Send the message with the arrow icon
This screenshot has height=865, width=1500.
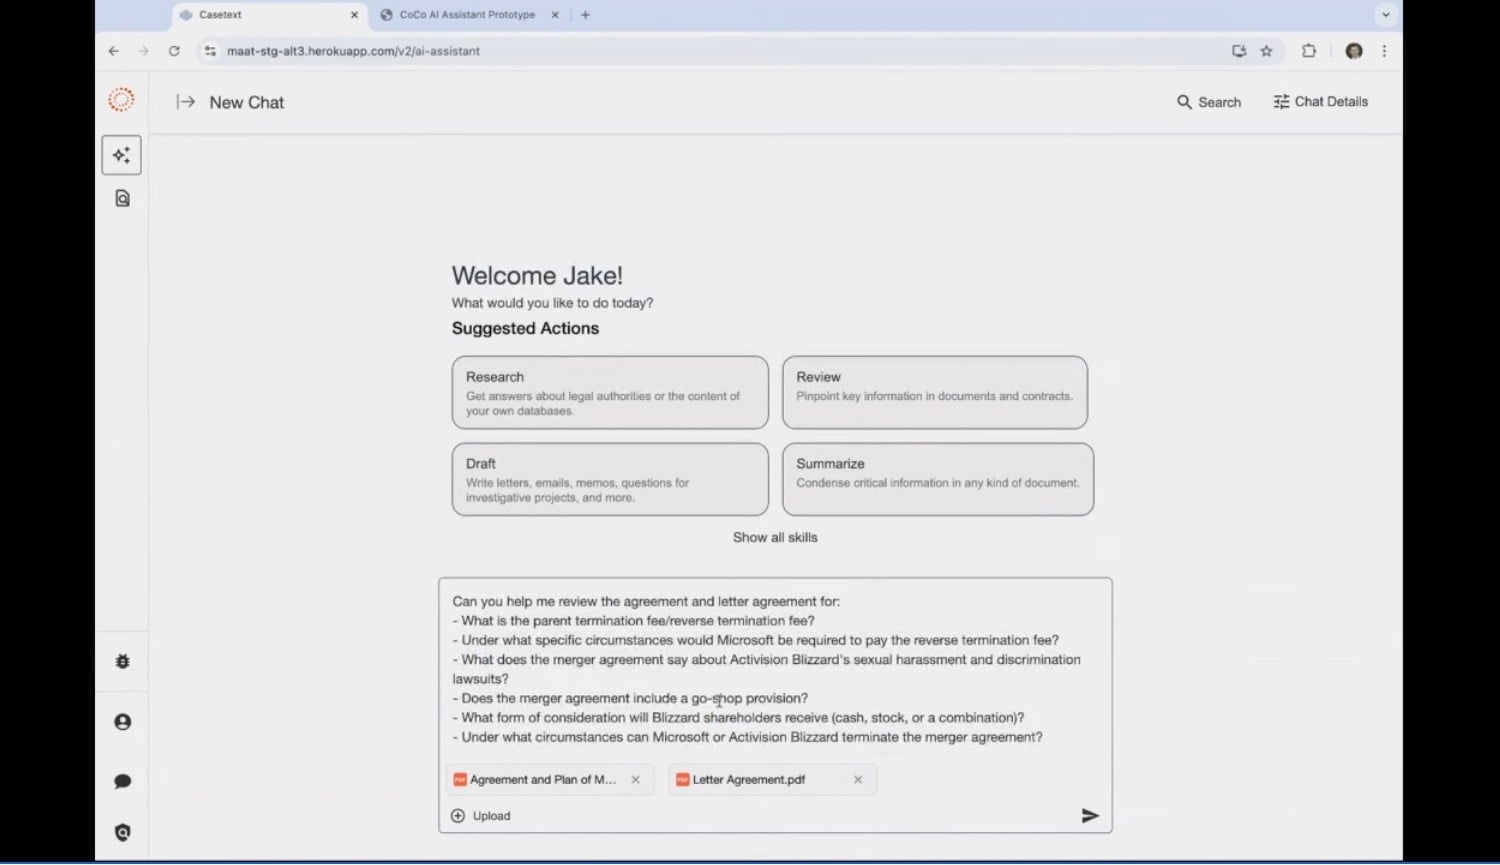pyautogui.click(x=1090, y=816)
